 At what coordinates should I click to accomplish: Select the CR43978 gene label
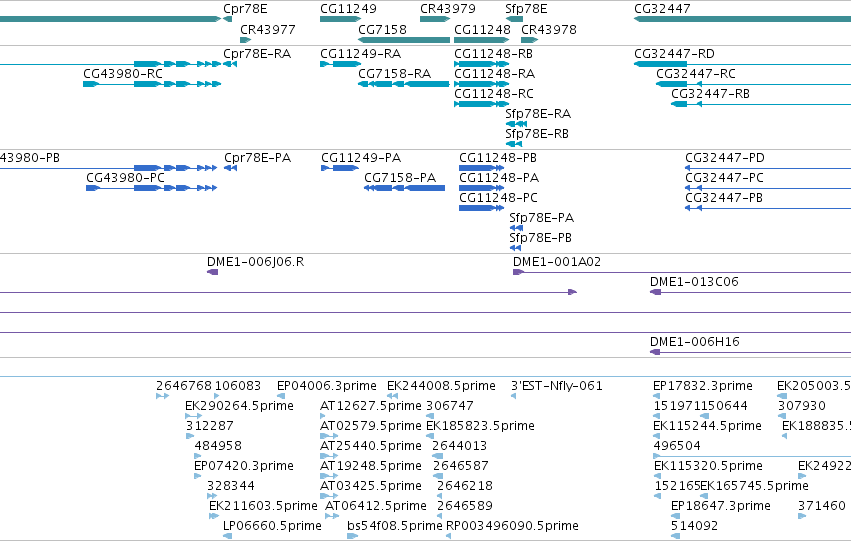[549, 29]
